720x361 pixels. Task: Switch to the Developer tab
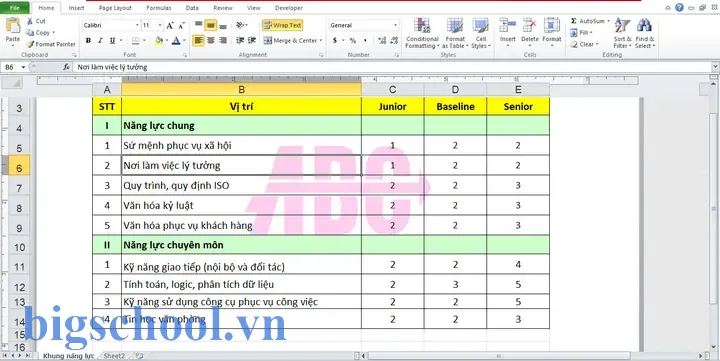click(x=289, y=8)
